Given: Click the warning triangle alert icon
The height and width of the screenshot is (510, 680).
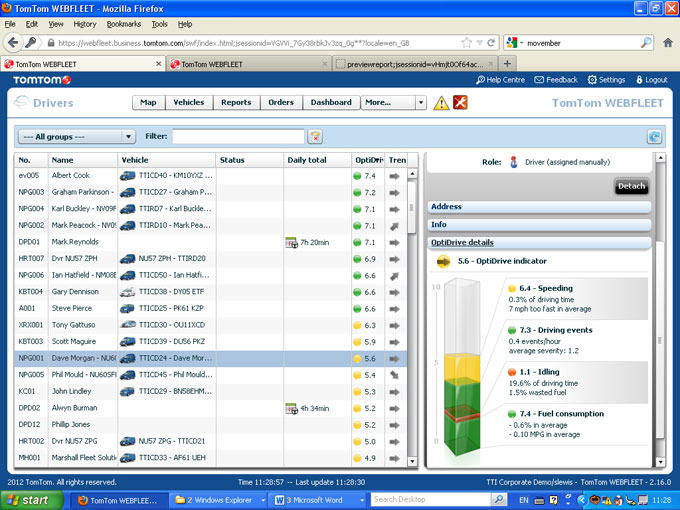Looking at the screenshot, I should 441,103.
